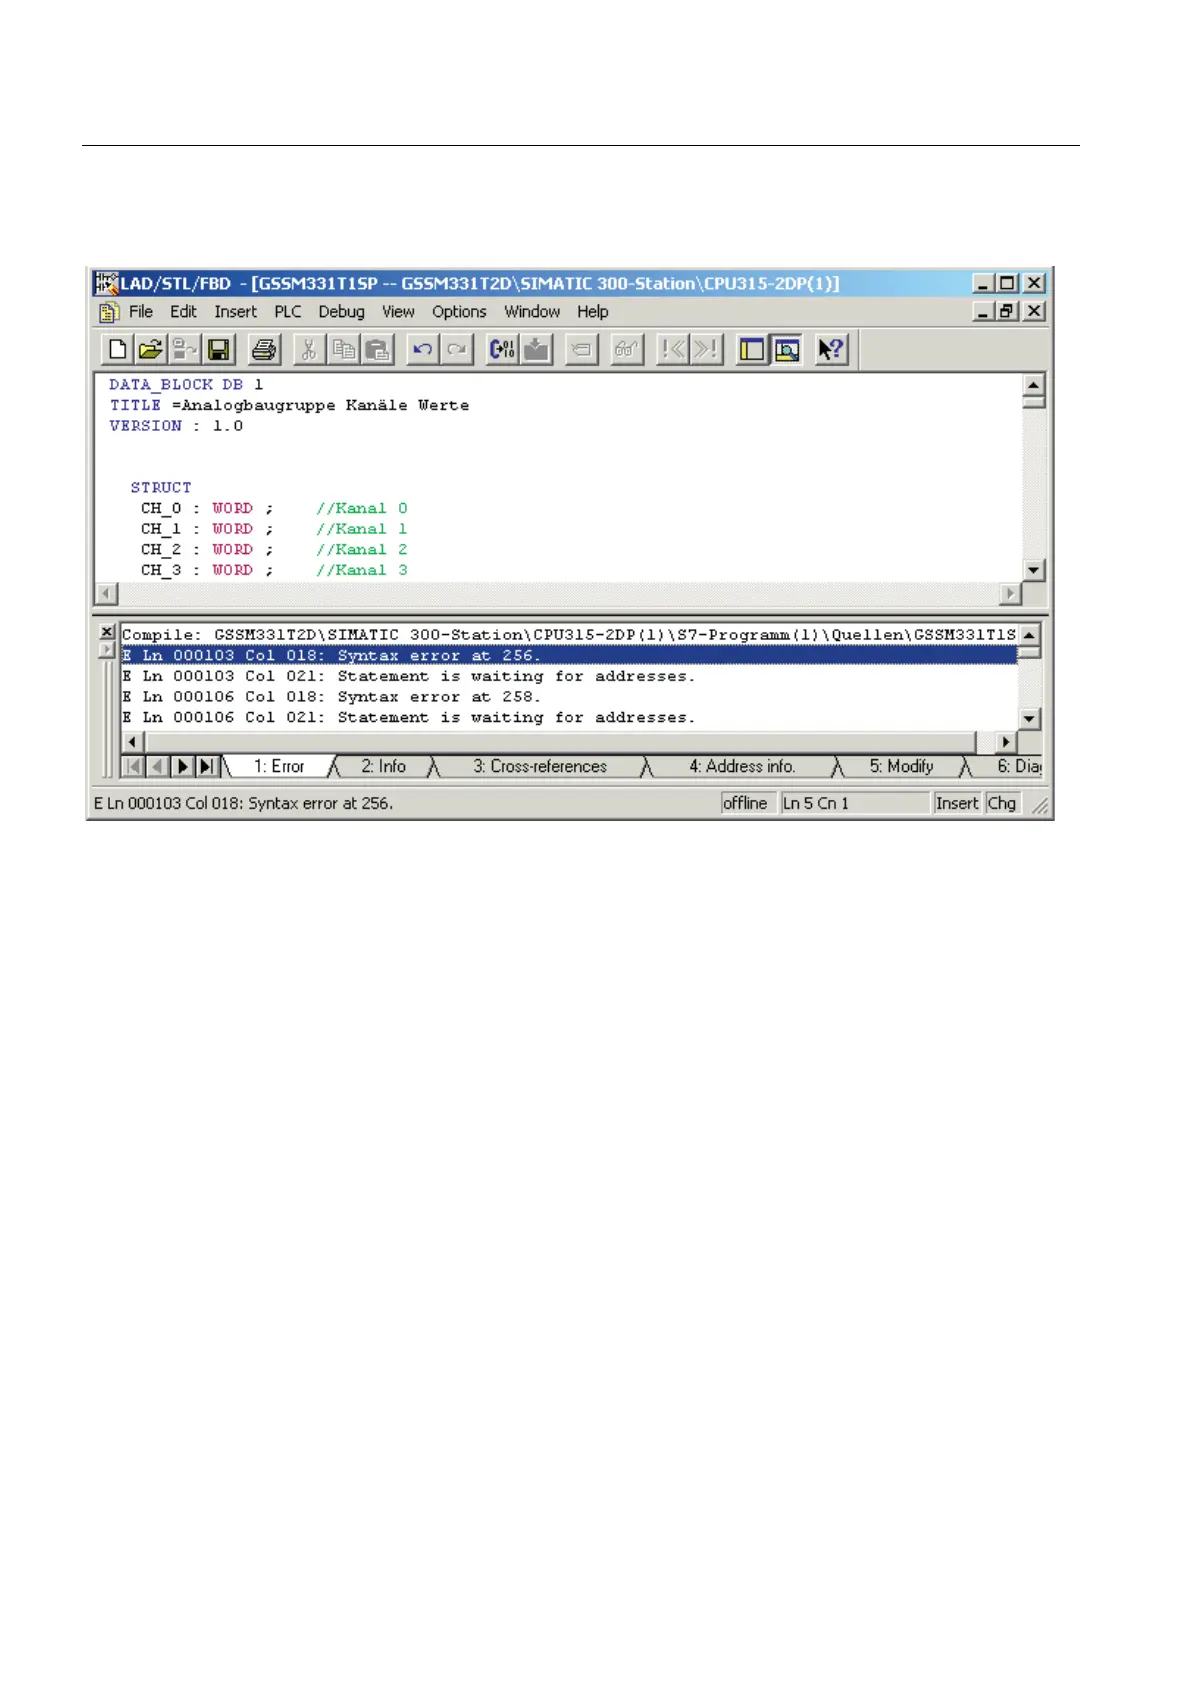Viewport: 1190px width, 1684px height.
Task: Click output pane horizontal scroll-right arrow
Action: coord(1007,742)
